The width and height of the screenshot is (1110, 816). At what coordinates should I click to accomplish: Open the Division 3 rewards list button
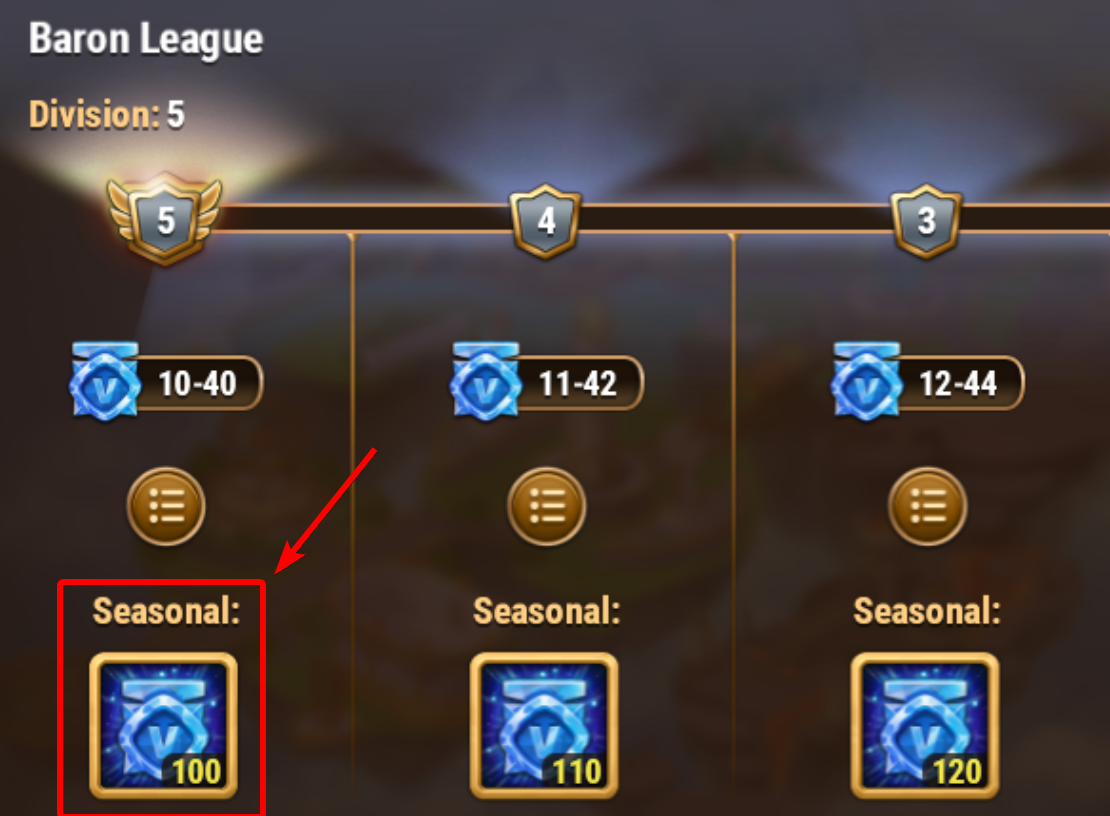click(x=927, y=506)
